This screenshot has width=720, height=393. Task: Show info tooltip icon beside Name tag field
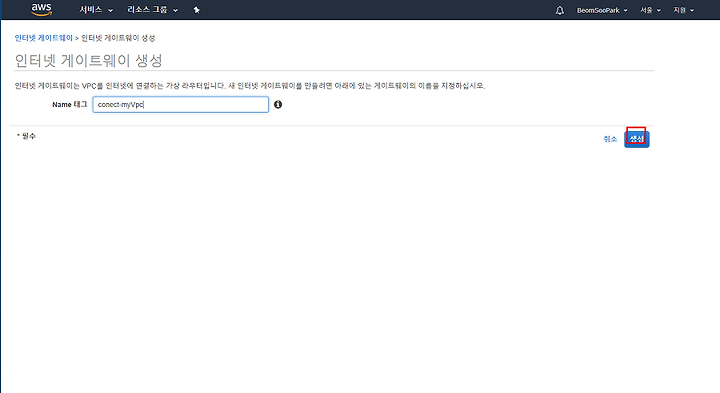tap(278, 104)
